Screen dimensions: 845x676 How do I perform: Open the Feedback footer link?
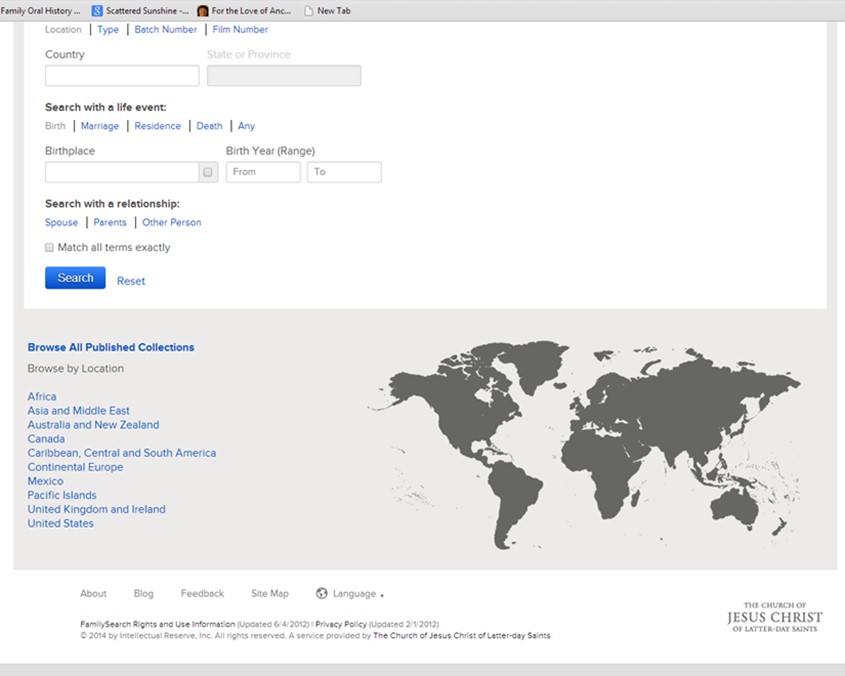pos(202,594)
